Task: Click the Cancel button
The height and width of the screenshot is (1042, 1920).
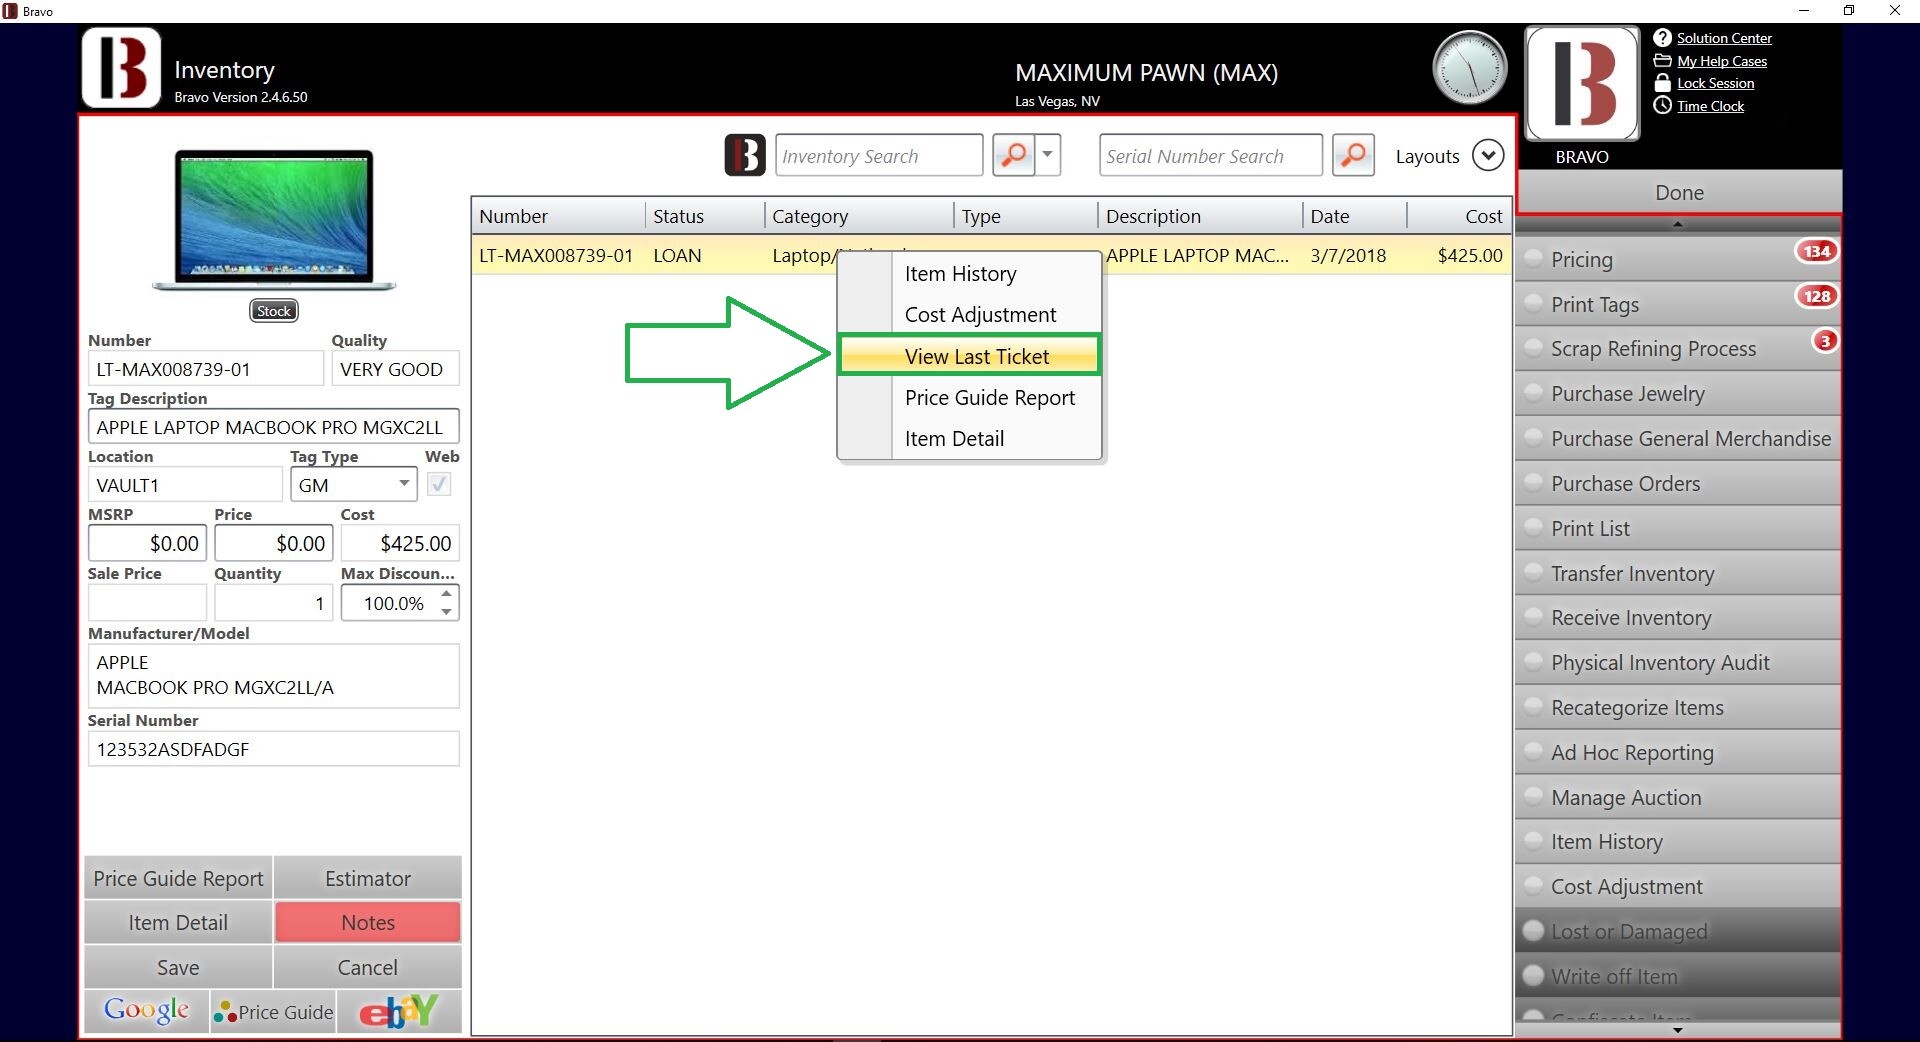Action: [x=367, y=967]
